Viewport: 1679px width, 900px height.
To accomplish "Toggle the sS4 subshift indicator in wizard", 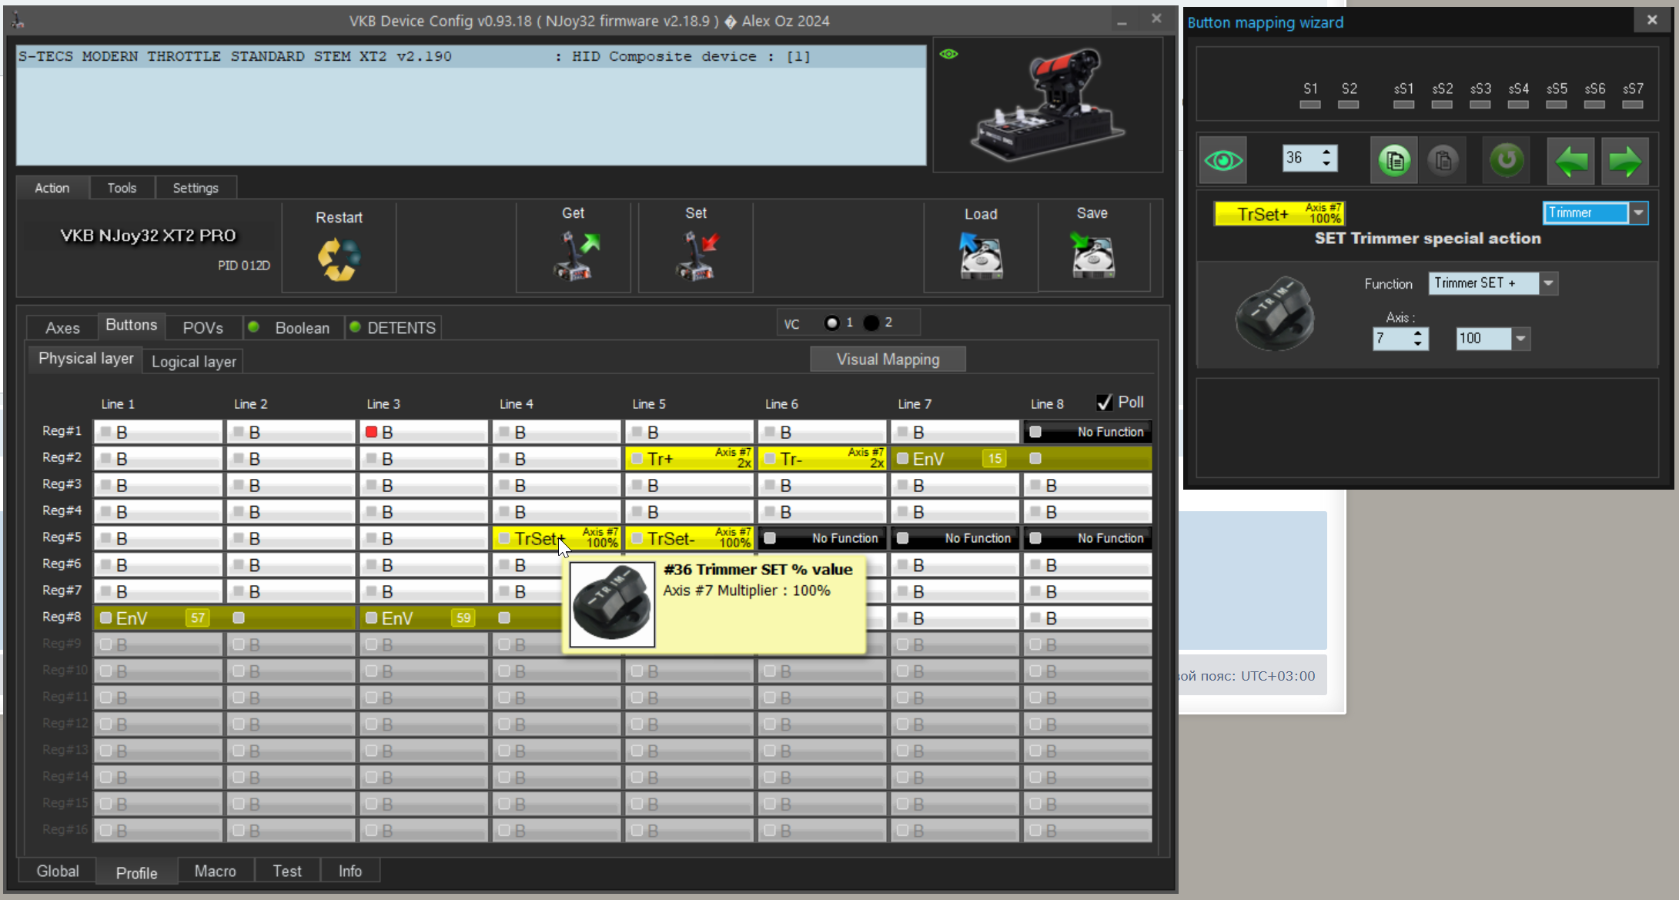I will [1519, 104].
